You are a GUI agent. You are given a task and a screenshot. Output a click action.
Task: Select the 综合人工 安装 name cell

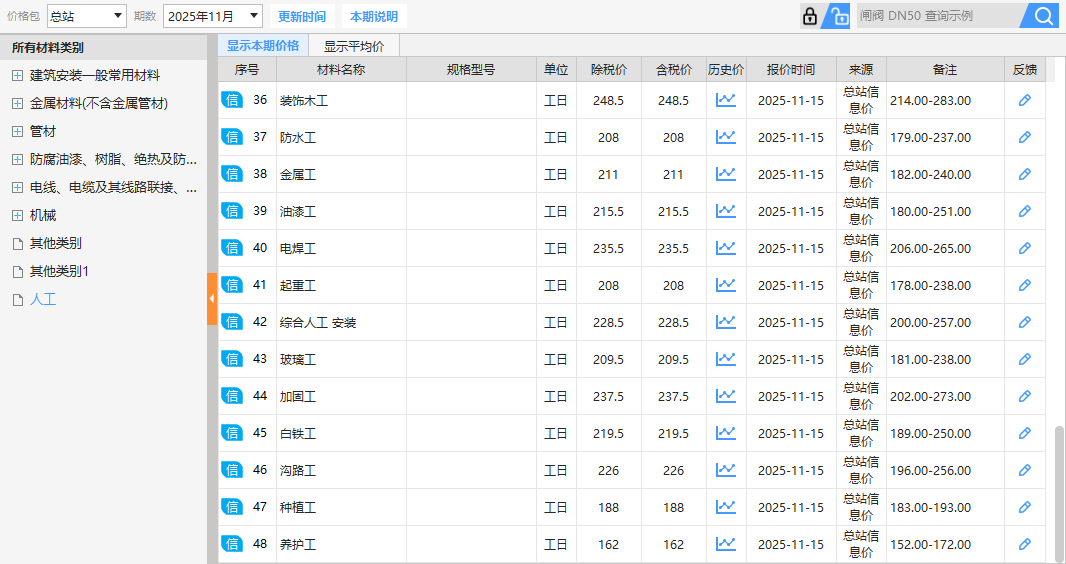pos(341,322)
